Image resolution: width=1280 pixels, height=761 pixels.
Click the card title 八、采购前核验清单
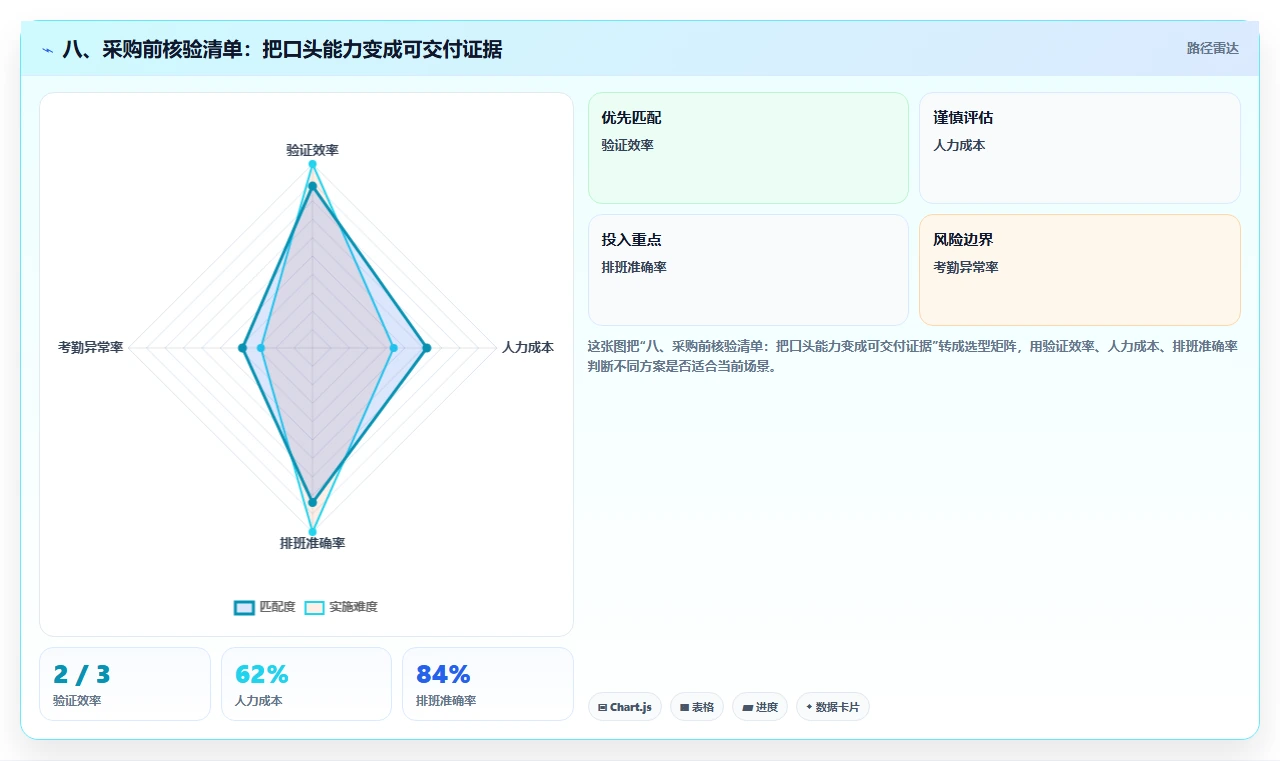282,49
